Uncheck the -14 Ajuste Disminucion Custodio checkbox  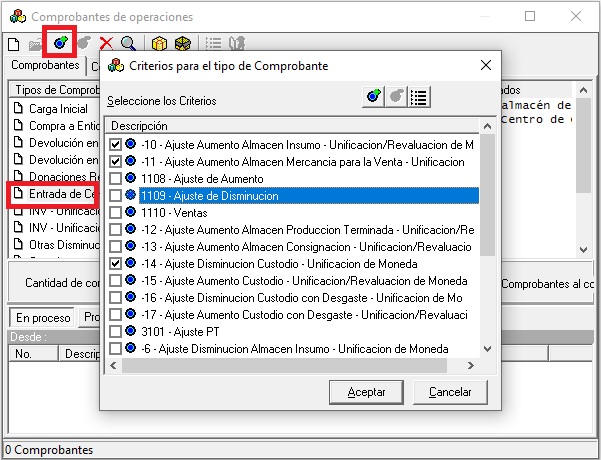click(x=115, y=263)
